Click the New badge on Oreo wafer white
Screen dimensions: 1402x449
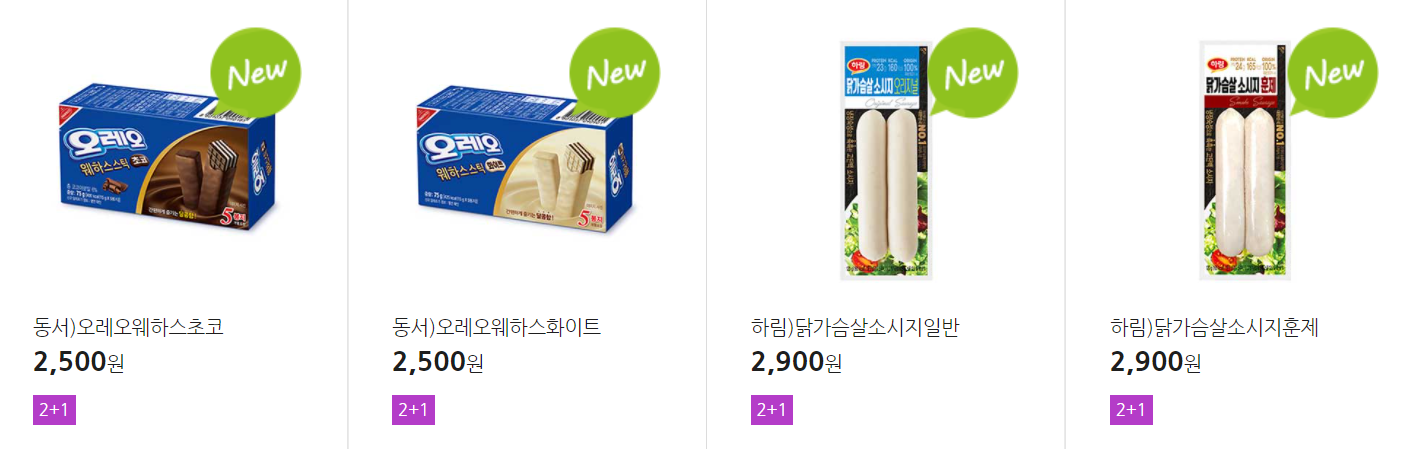(x=615, y=73)
